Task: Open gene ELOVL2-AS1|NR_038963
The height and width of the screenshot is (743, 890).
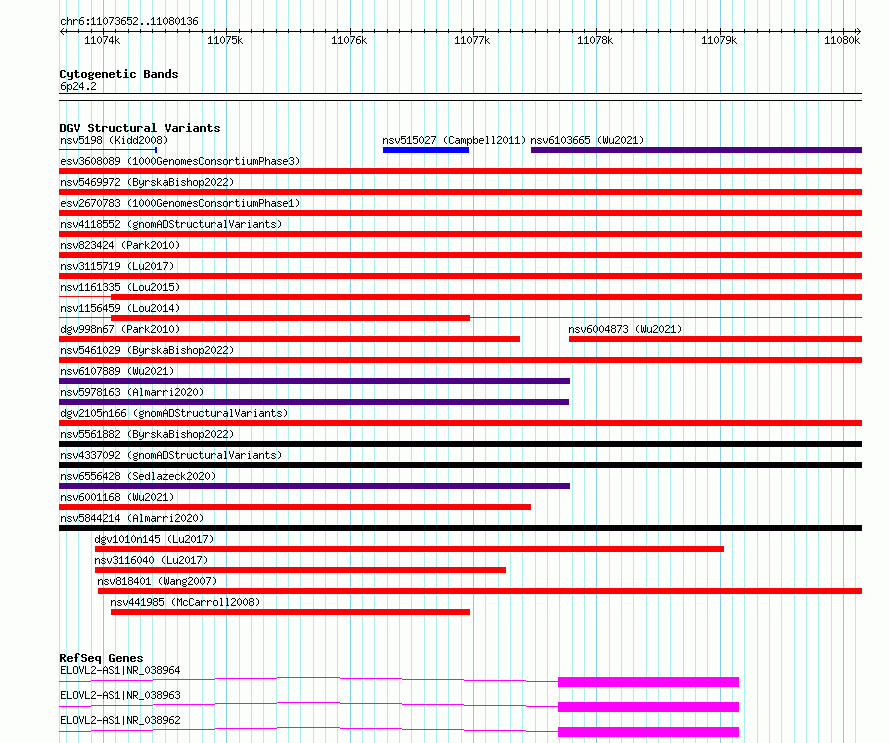Action: (x=120, y=695)
